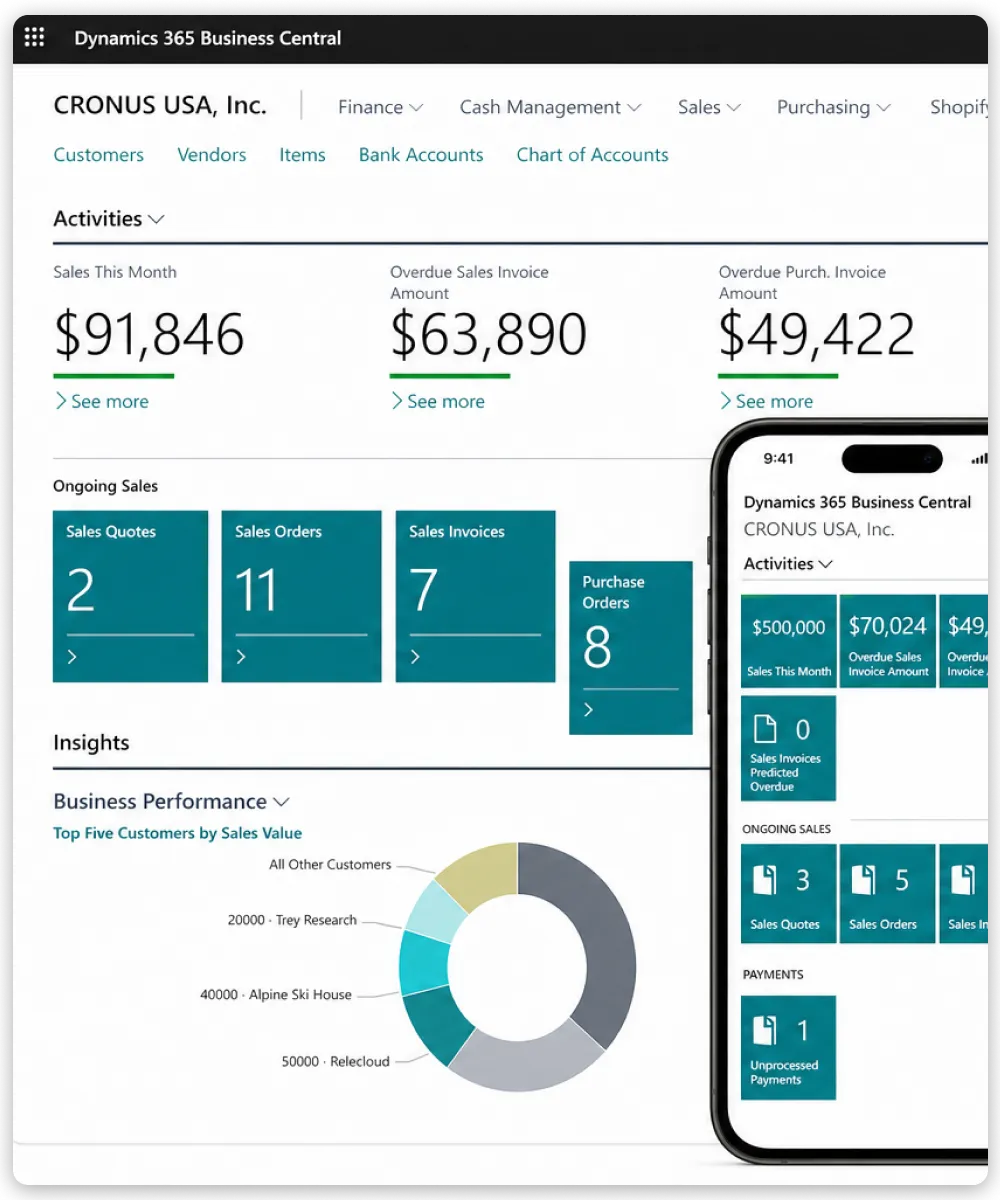
Task: Go to Customers link
Action: click(x=98, y=155)
